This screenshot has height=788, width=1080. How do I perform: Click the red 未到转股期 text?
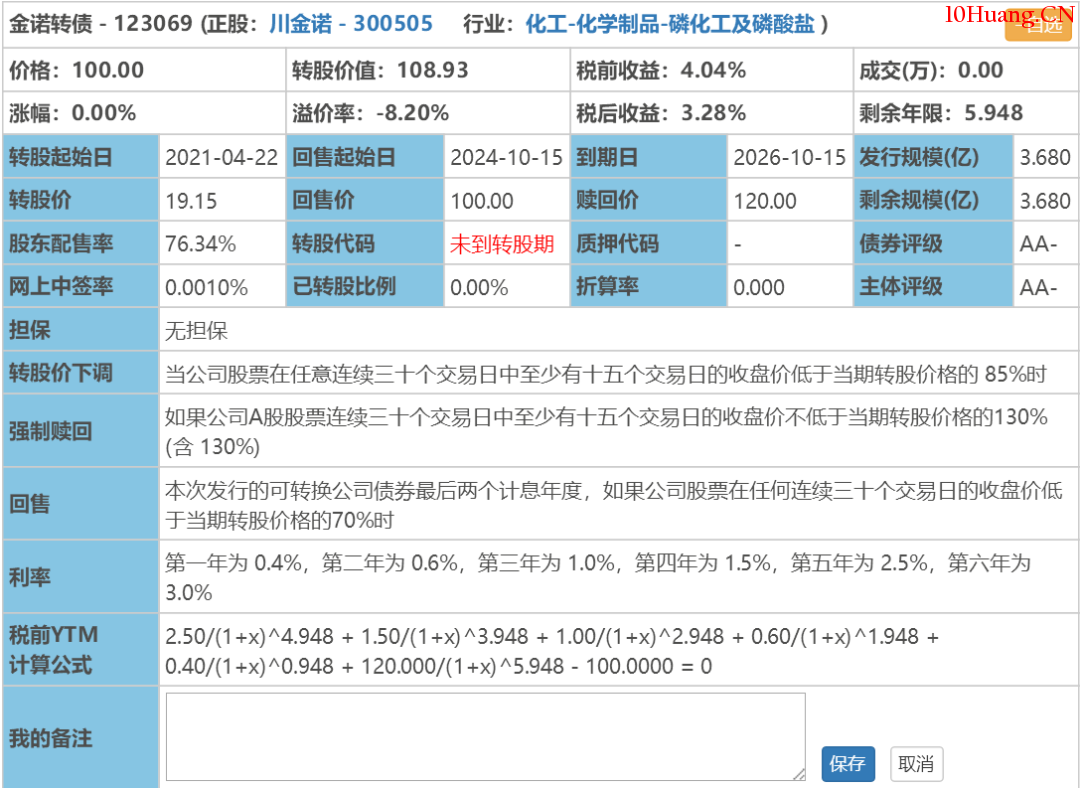(x=502, y=244)
